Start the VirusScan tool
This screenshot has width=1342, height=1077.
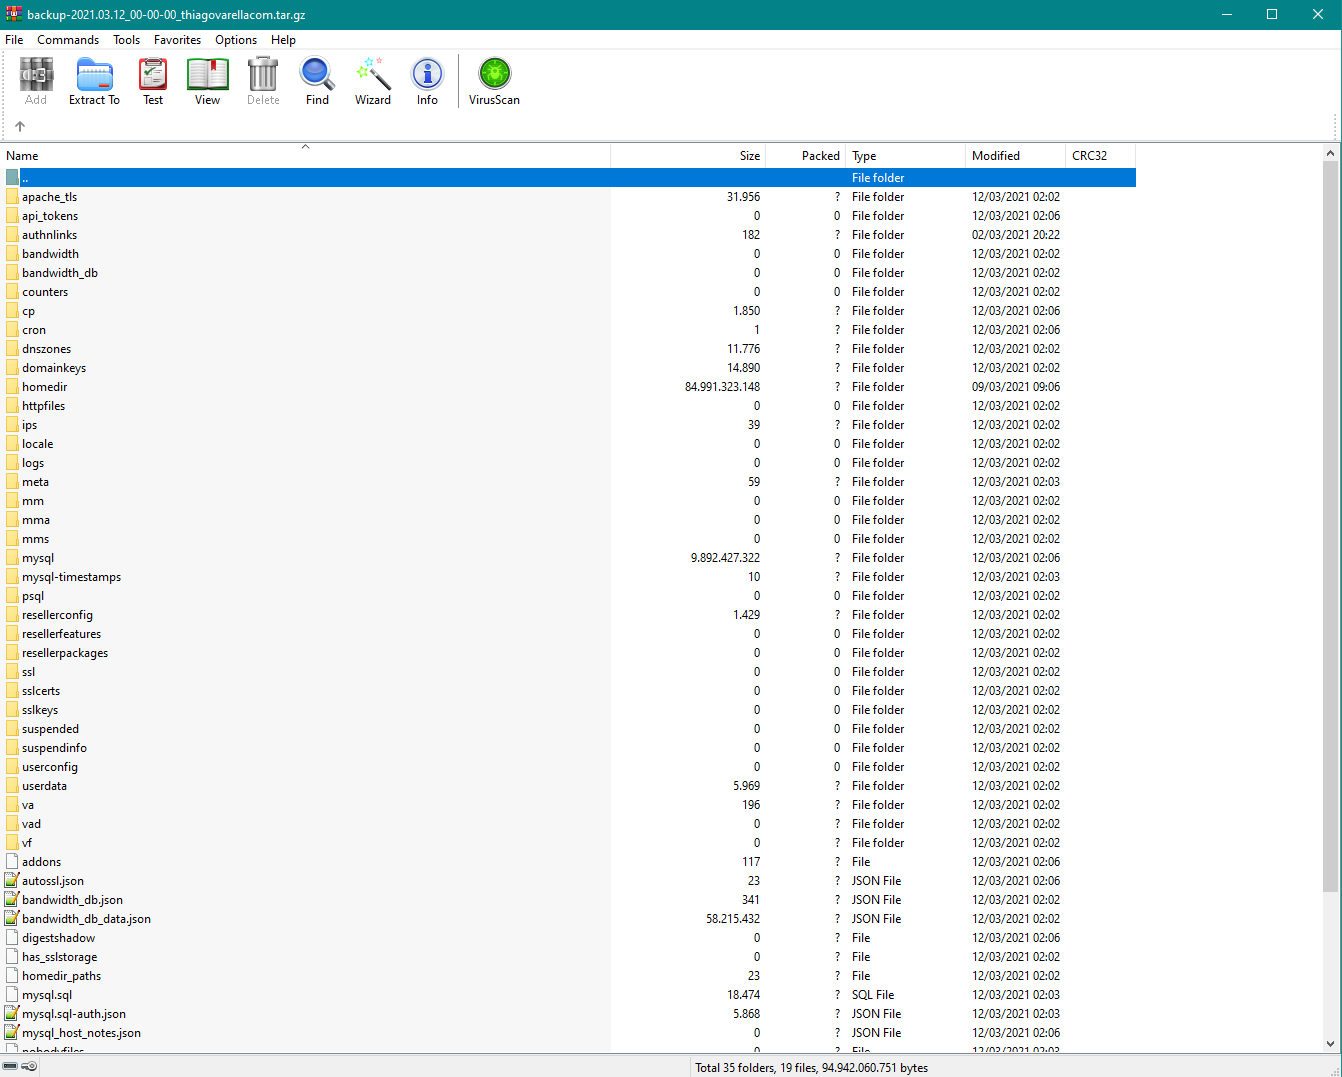[494, 81]
